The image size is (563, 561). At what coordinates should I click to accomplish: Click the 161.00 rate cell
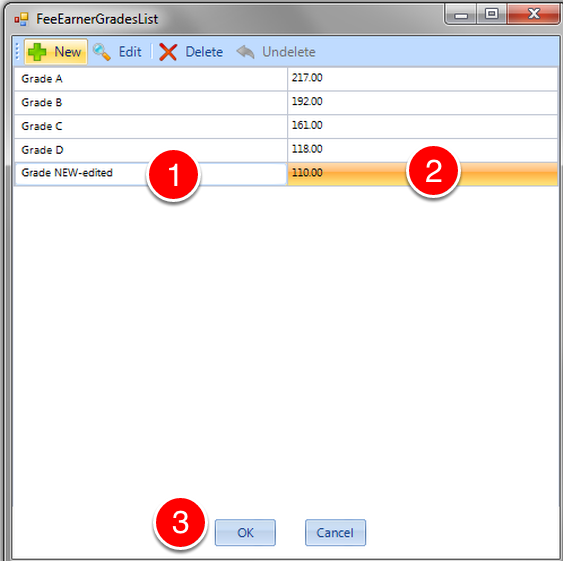pos(423,126)
